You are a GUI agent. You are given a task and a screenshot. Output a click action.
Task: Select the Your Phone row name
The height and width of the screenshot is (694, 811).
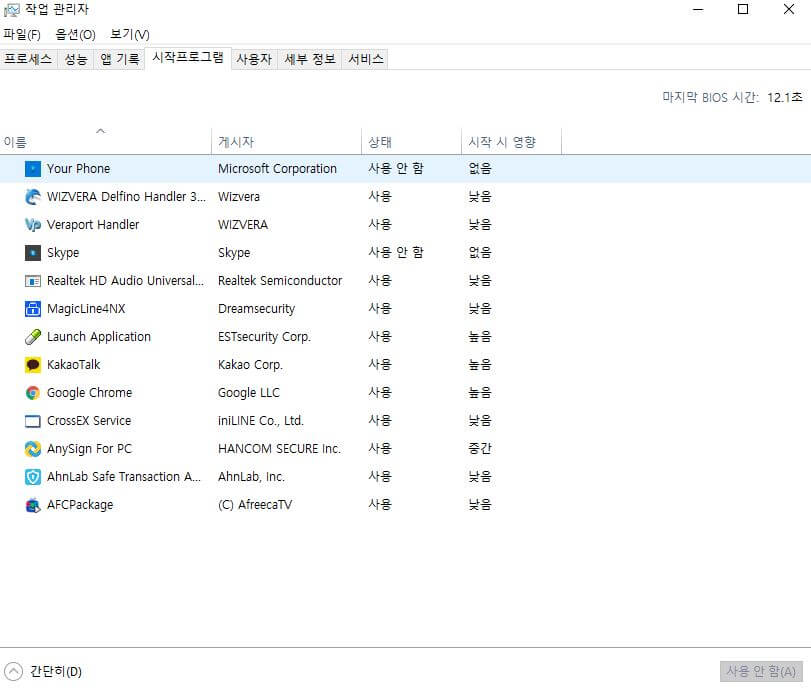click(x=79, y=169)
